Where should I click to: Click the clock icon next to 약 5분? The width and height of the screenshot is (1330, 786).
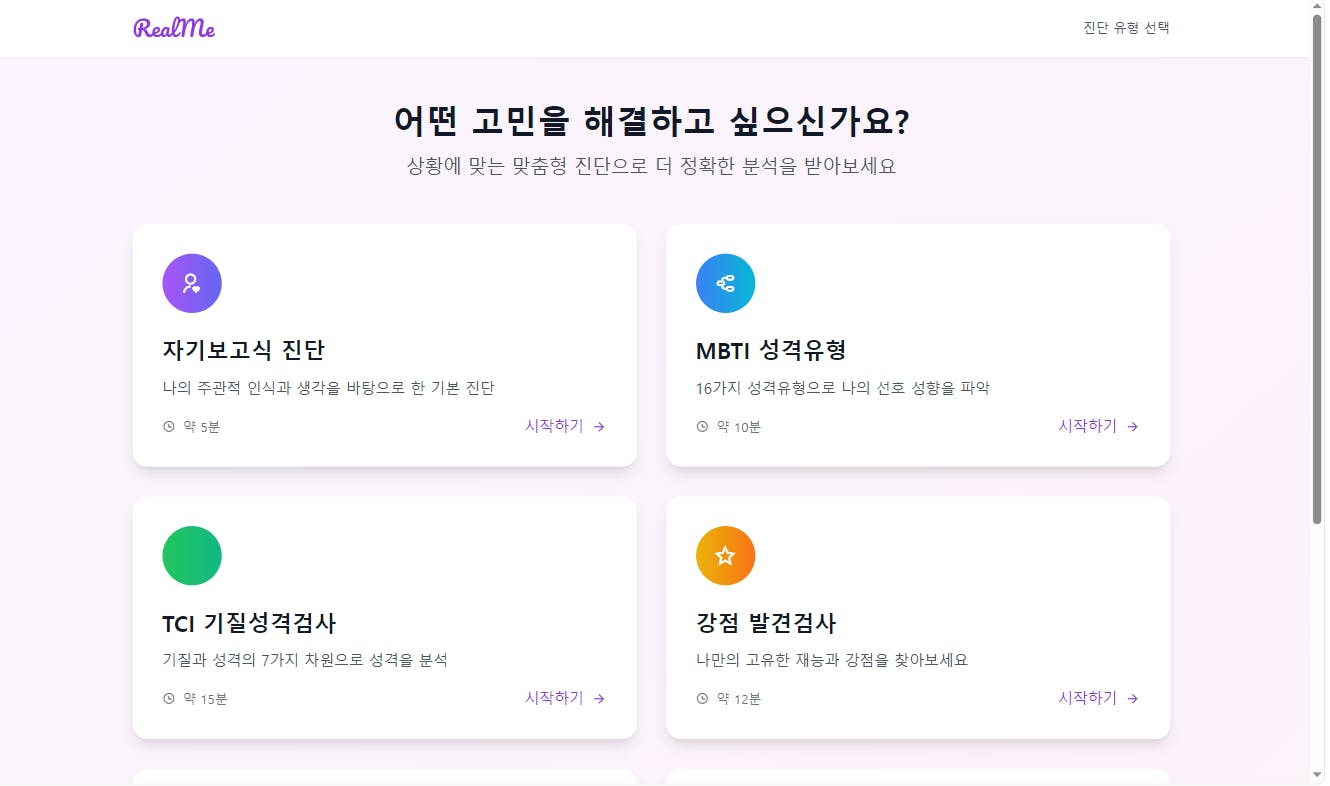point(167,426)
